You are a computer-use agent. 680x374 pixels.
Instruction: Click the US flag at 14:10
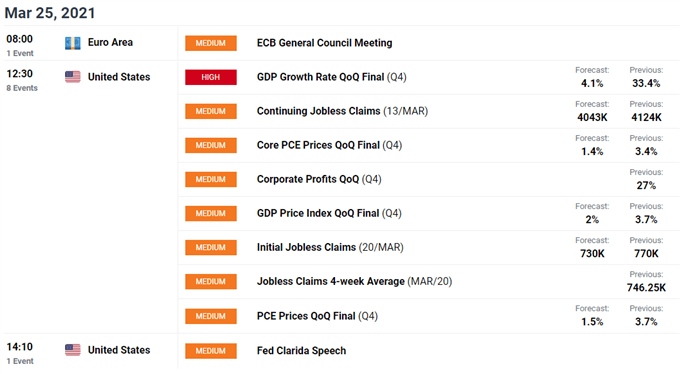72,350
